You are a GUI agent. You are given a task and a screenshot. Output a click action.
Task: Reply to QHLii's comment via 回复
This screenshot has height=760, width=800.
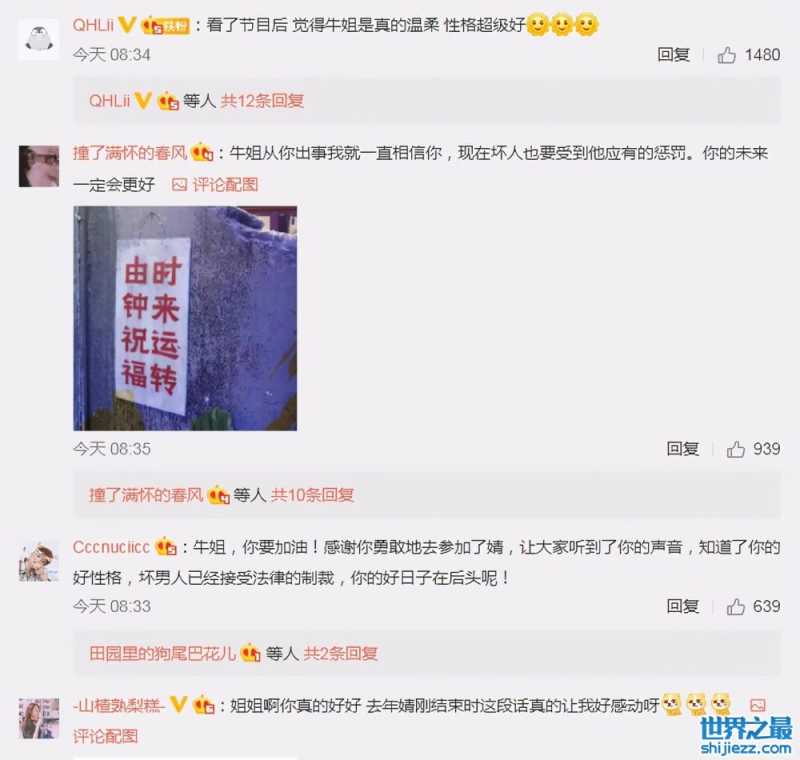tap(673, 55)
